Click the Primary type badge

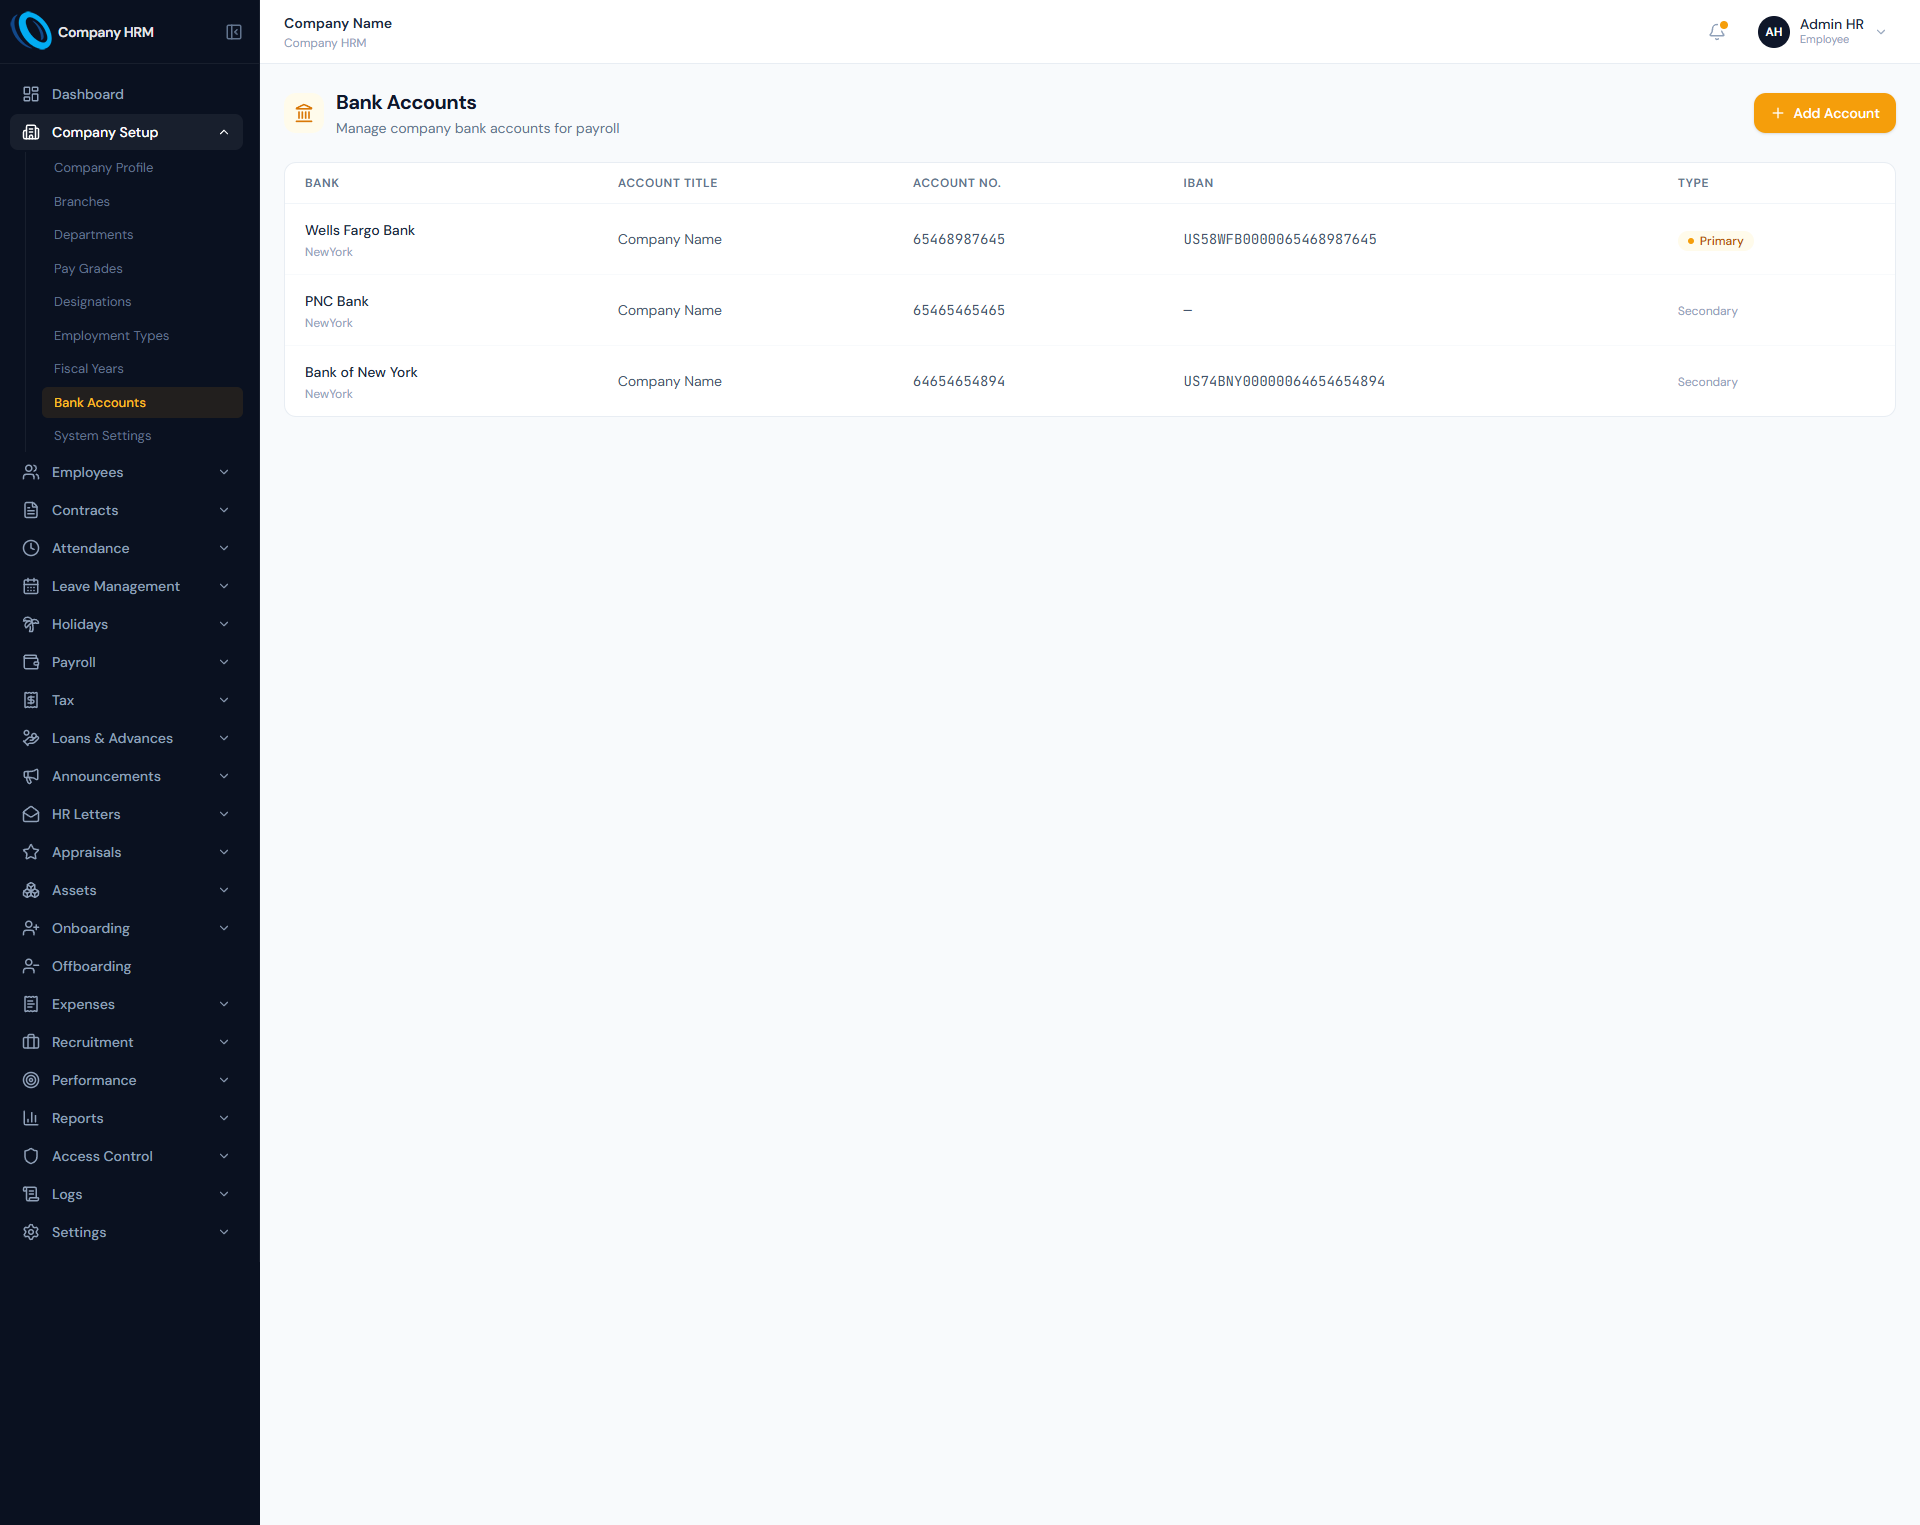[1715, 241]
